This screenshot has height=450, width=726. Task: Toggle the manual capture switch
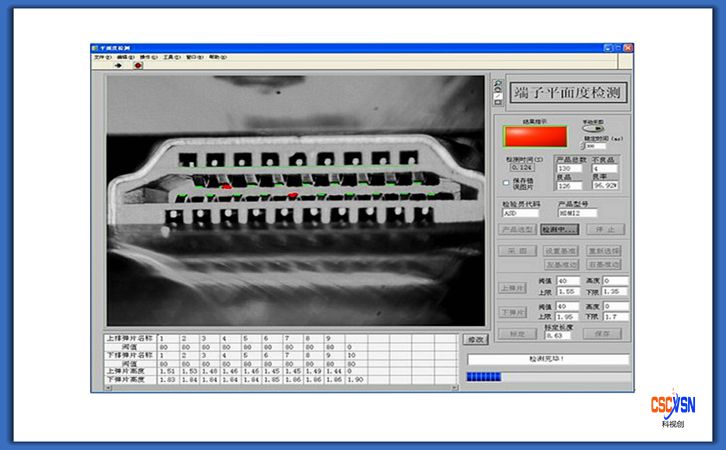tap(592, 129)
